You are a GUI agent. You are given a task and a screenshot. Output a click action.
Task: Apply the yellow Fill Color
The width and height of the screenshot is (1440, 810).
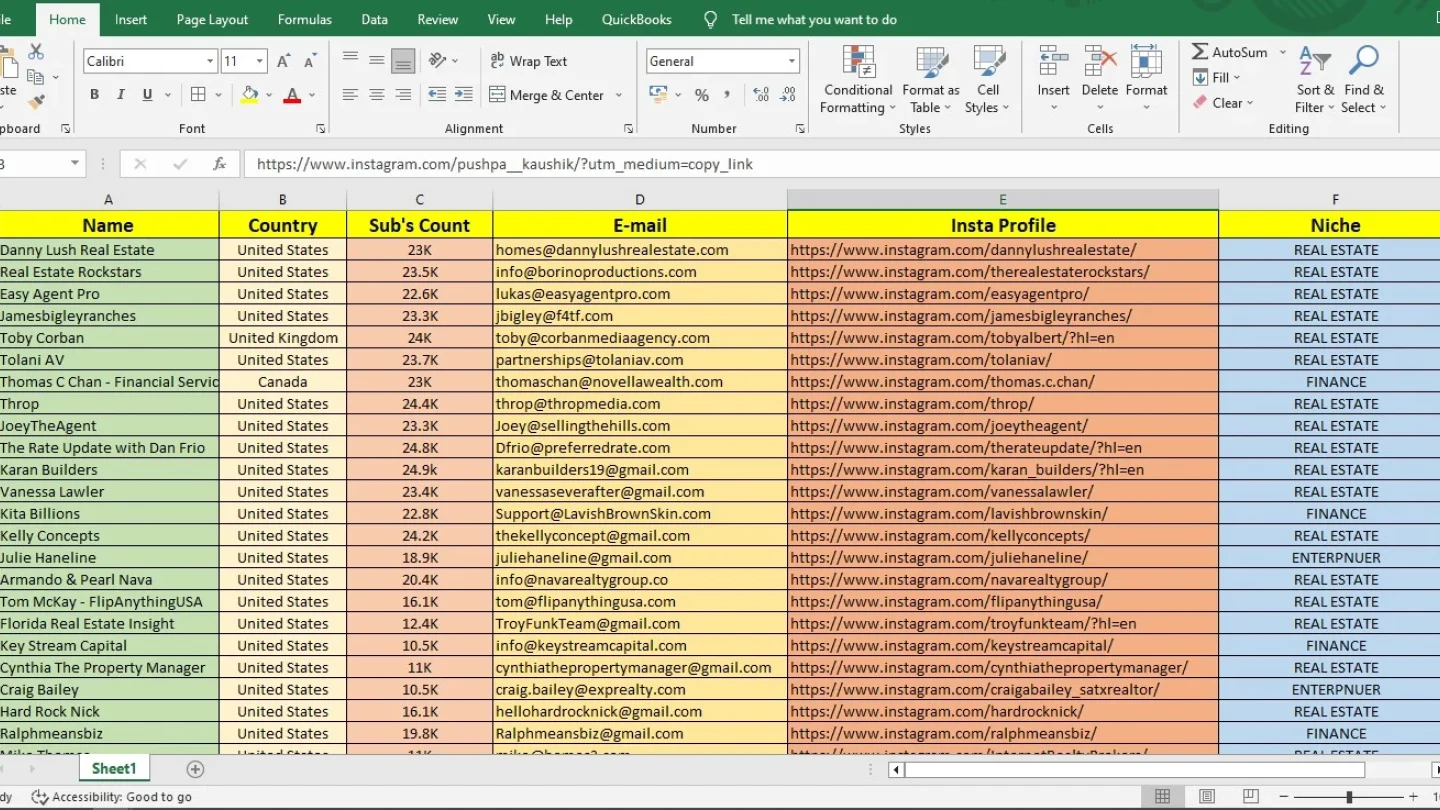click(x=250, y=95)
